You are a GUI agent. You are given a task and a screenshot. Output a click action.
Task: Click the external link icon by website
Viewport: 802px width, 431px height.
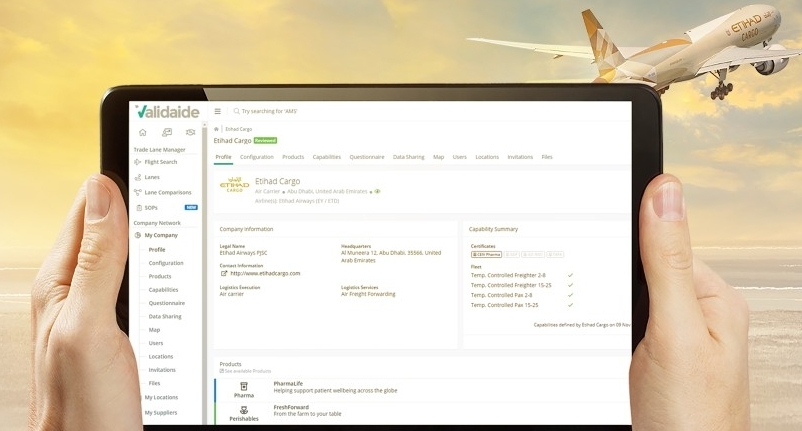224,274
